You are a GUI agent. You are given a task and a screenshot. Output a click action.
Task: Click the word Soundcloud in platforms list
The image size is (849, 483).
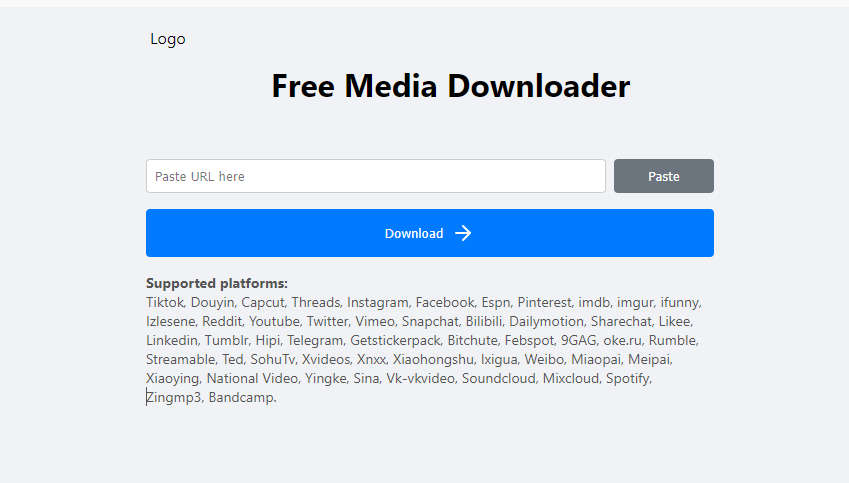tap(498, 378)
